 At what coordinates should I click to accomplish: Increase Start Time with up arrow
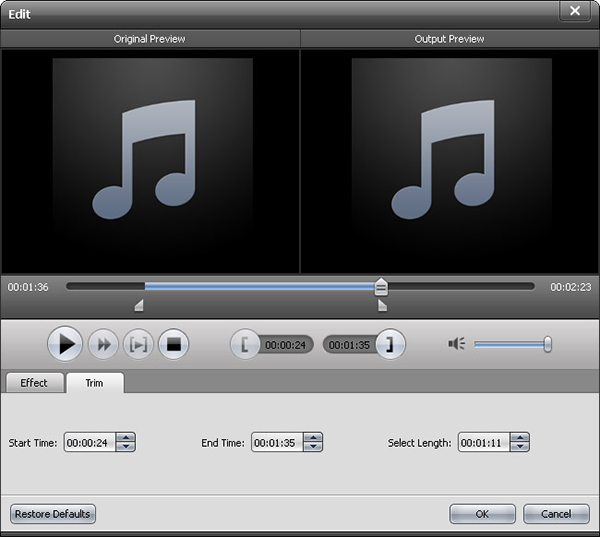pos(126,438)
